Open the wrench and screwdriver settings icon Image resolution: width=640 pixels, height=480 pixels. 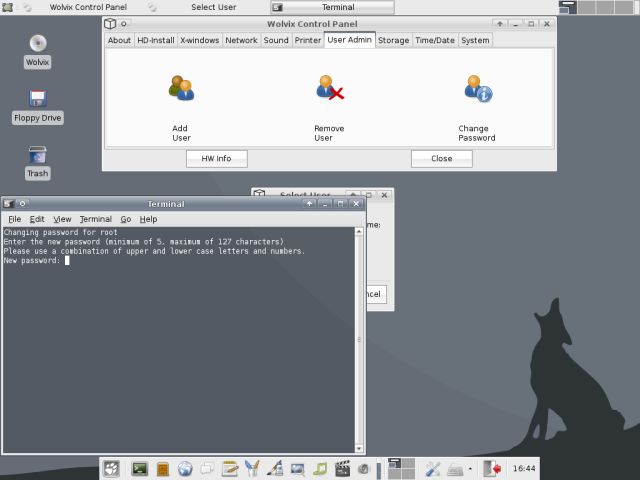point(432,469)
